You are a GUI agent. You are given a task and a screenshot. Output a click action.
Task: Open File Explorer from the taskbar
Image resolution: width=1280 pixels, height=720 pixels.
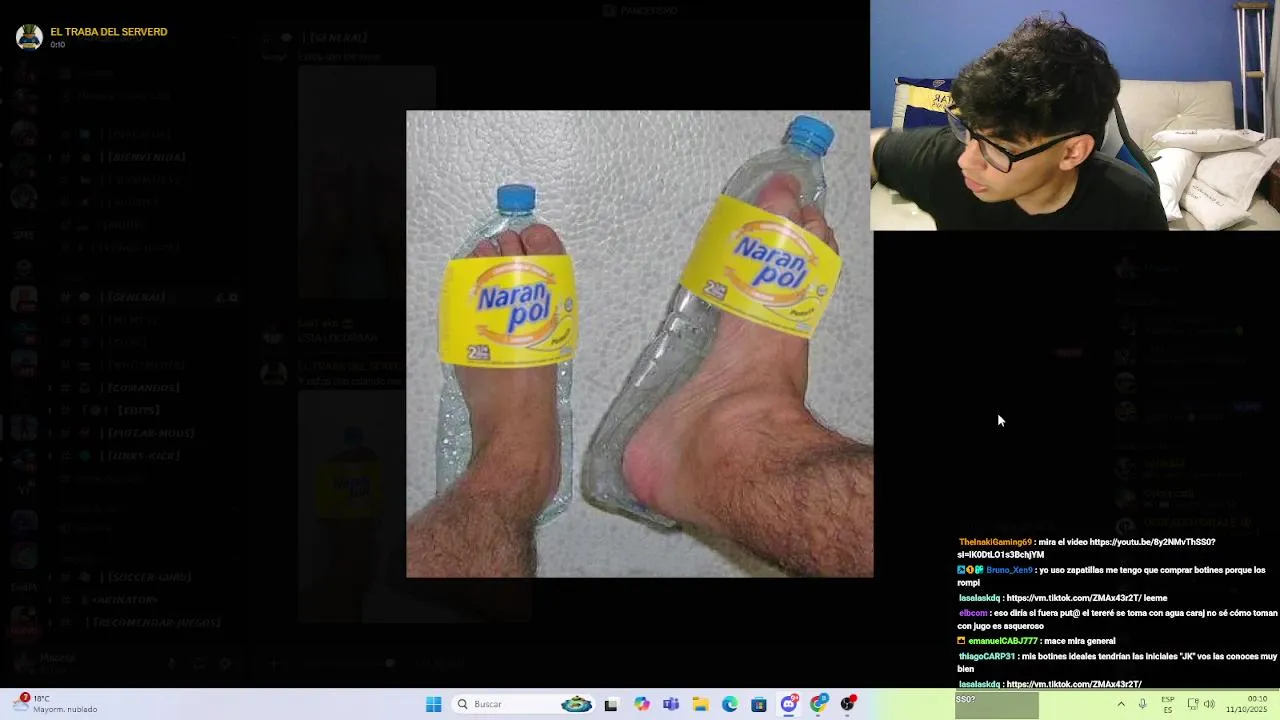[701, 704]
